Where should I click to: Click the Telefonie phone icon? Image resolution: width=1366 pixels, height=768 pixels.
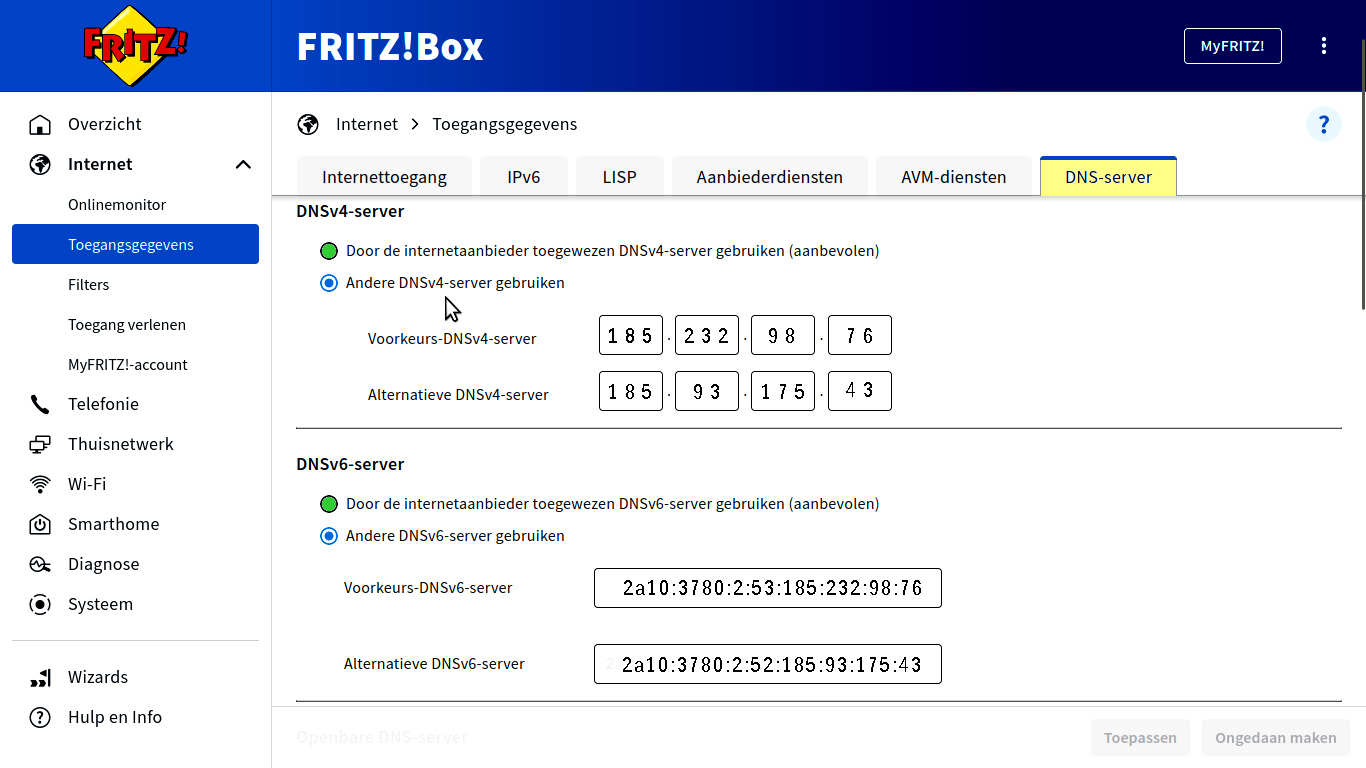click(x=40, y=405)
